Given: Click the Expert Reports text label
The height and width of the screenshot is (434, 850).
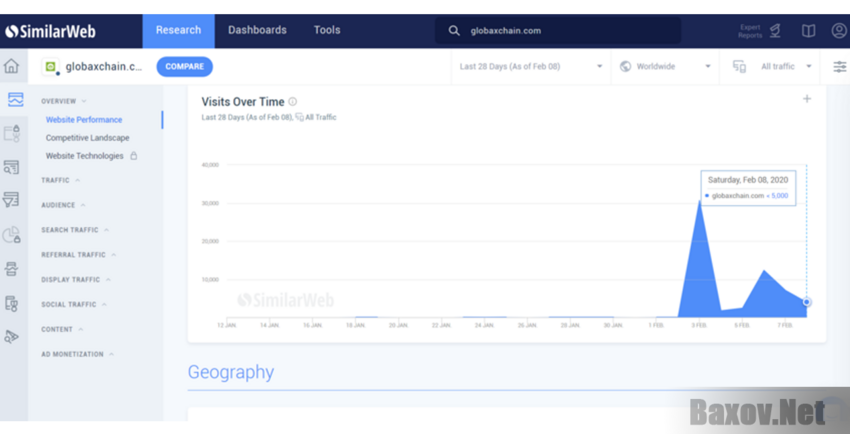Looking at the screenshot, I should [x=750, y=31].
